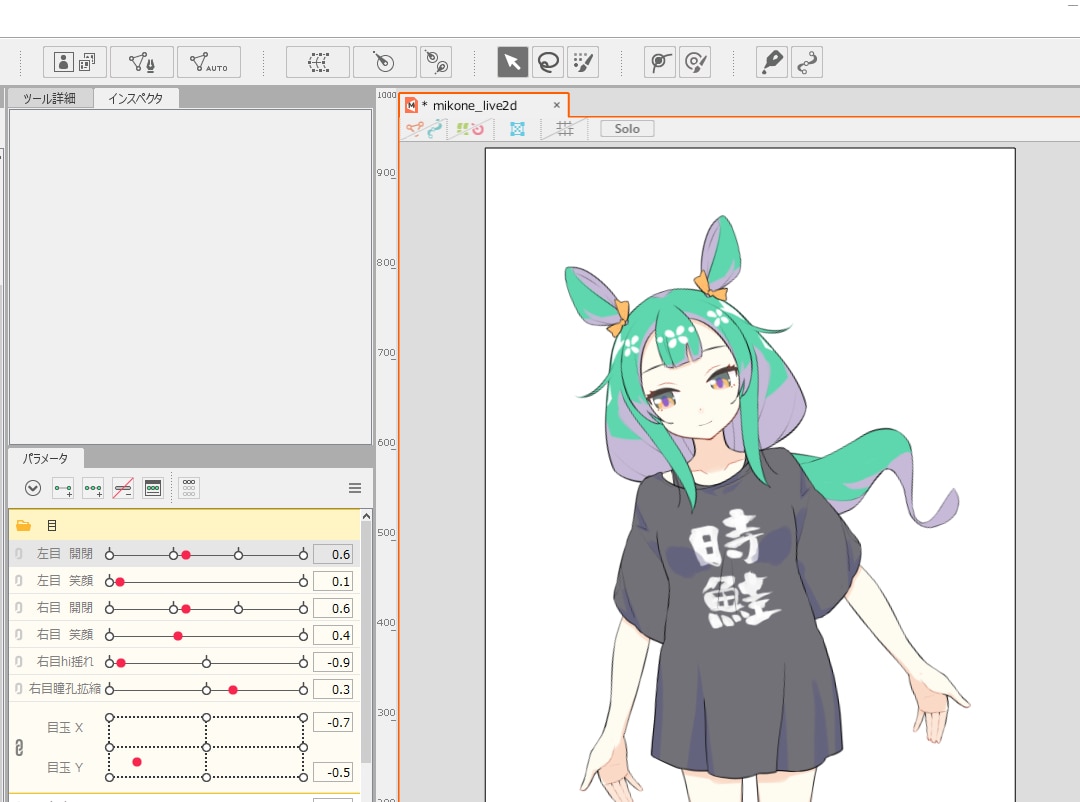Click the 目玉 Y value field -0.5
The width and height of the screenshot is (1080, 802).
click(333, 772)
